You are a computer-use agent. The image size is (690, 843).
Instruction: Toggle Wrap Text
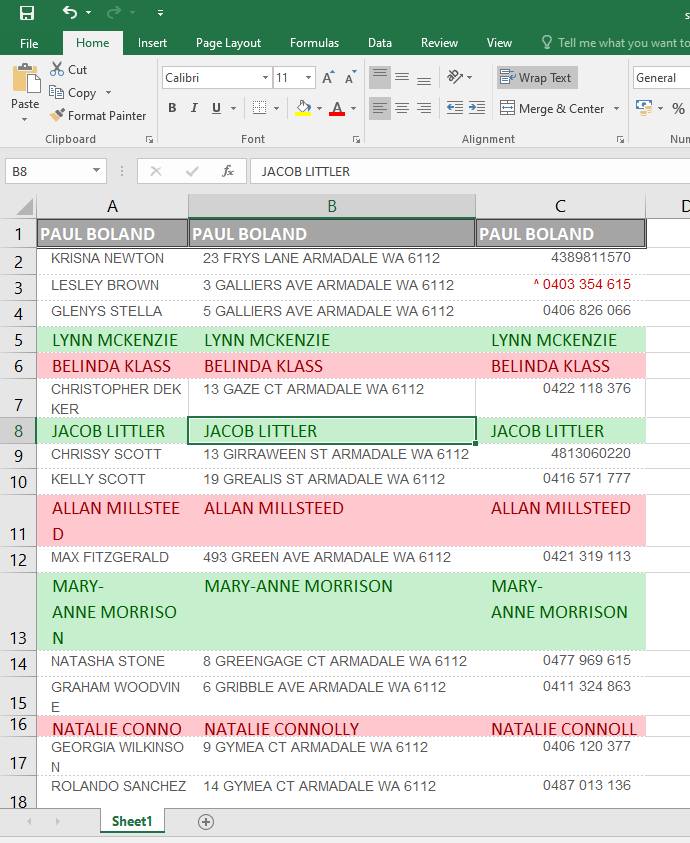[x=537, y=78]
